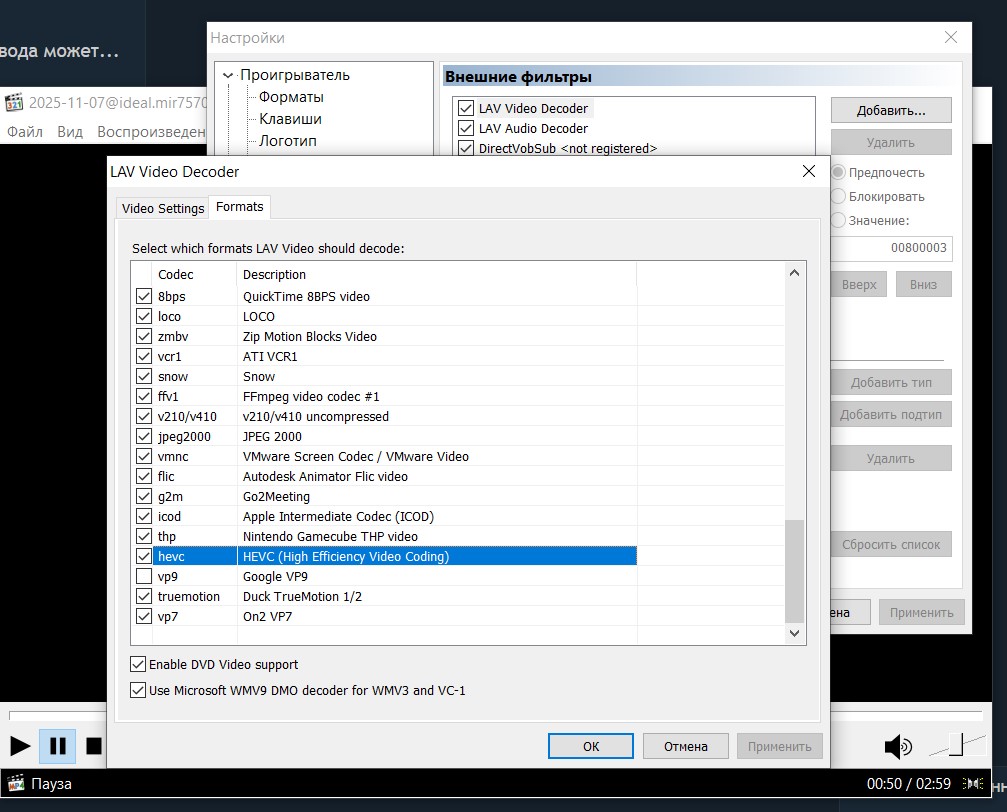Click the audio channel icon in status bar

click(972, 784)
